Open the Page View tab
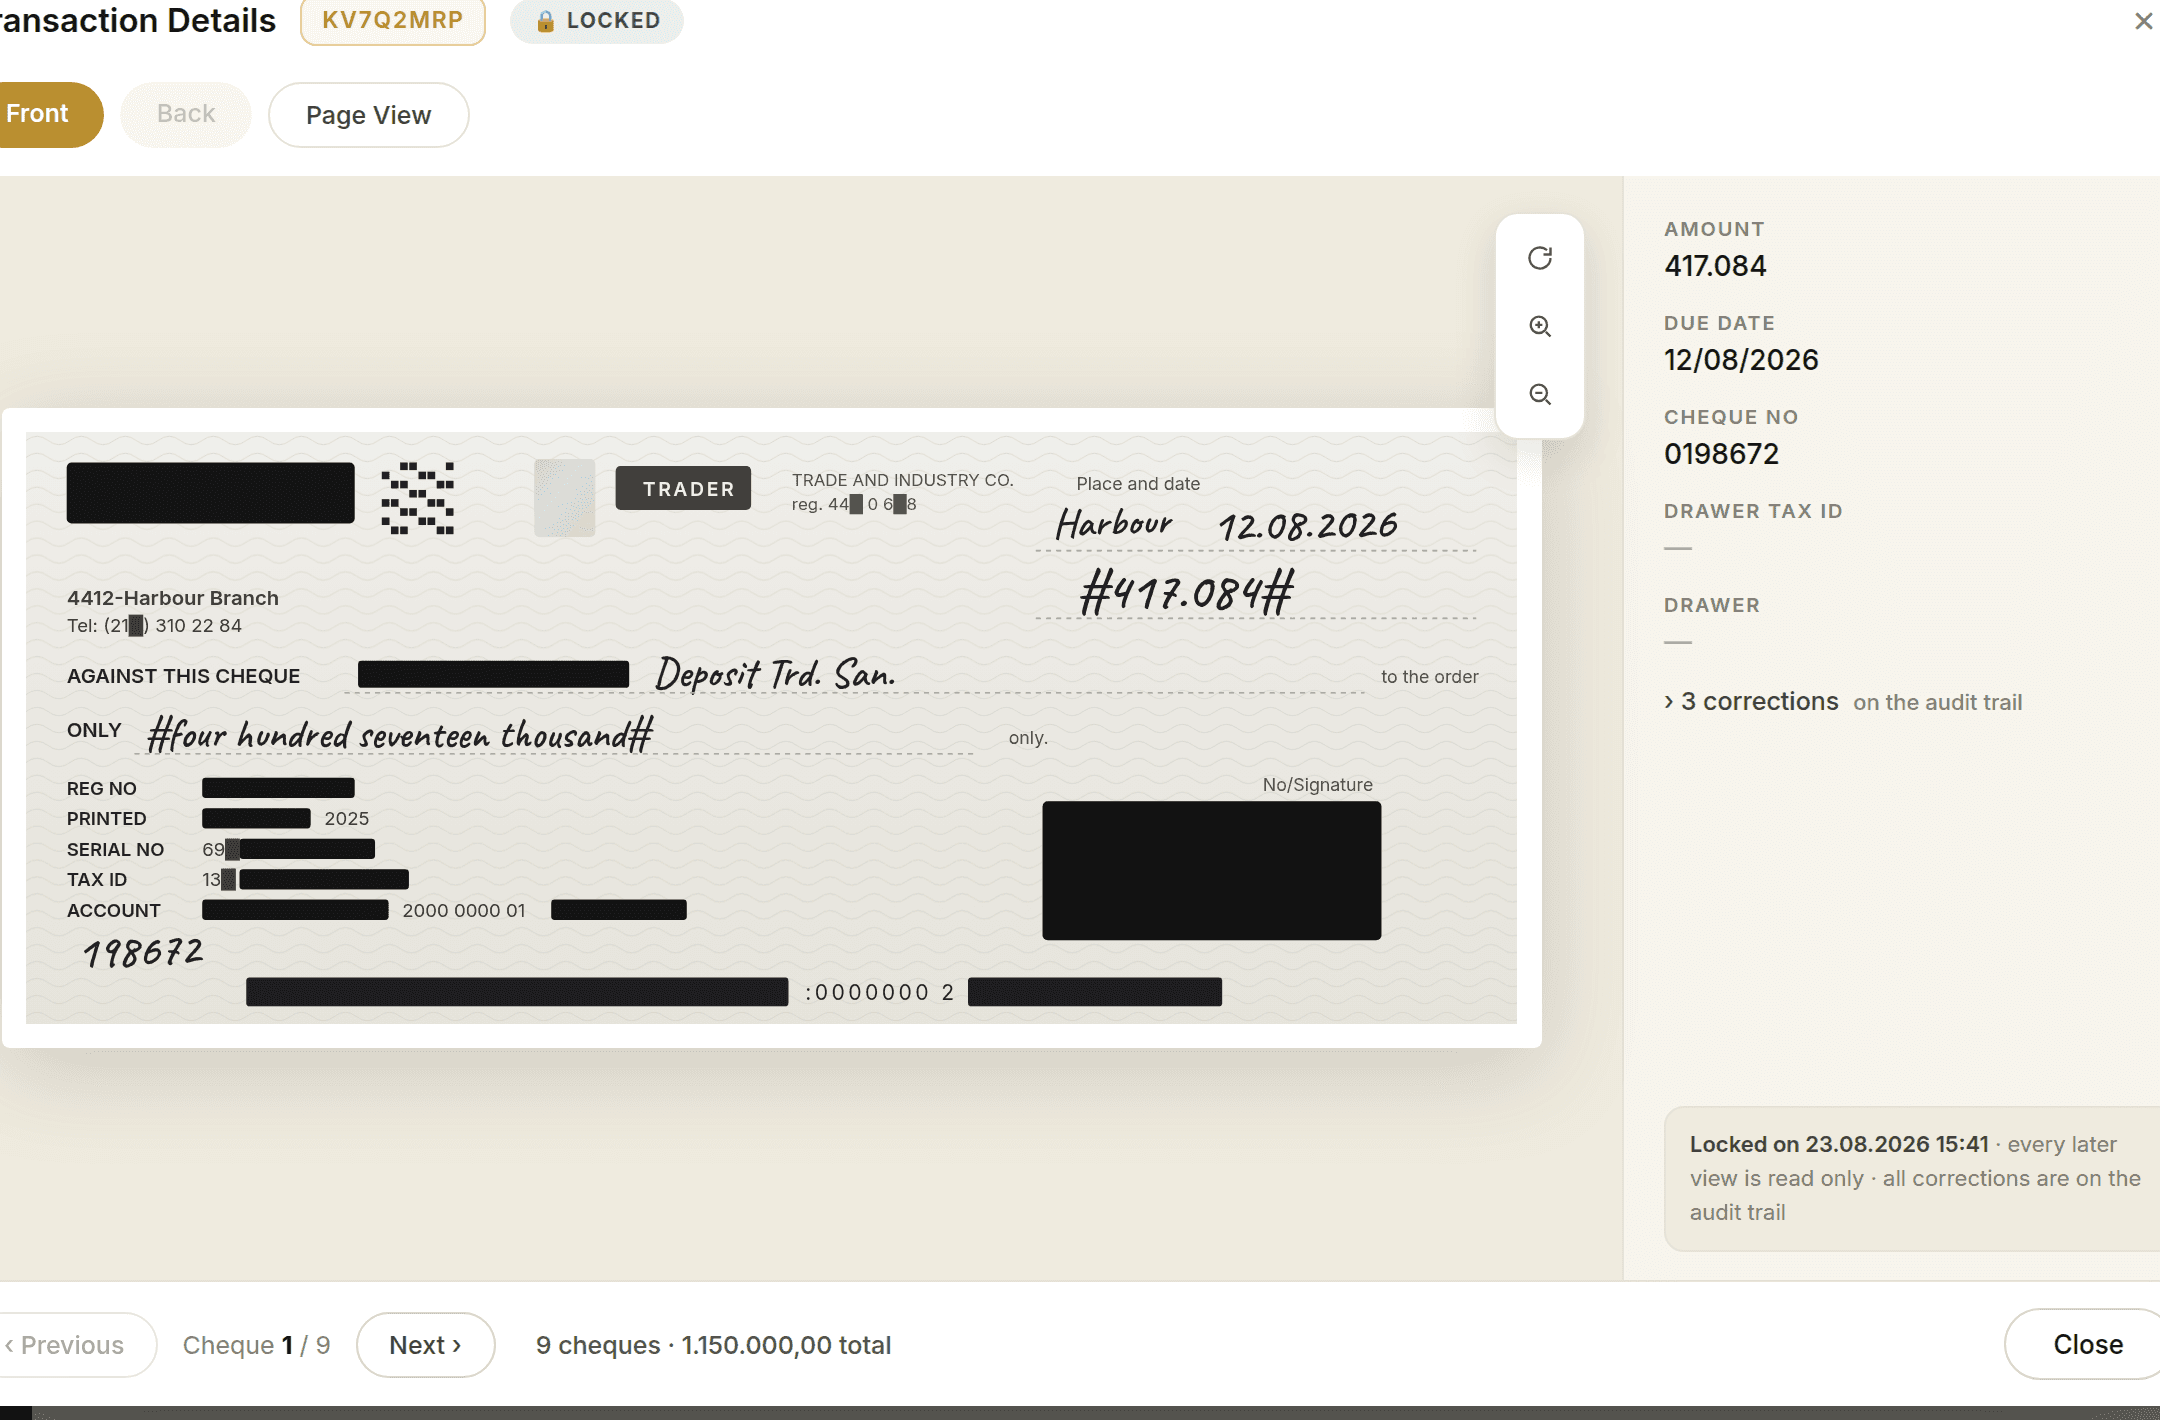The image size is (2160, 1420). tap(368, 115)
